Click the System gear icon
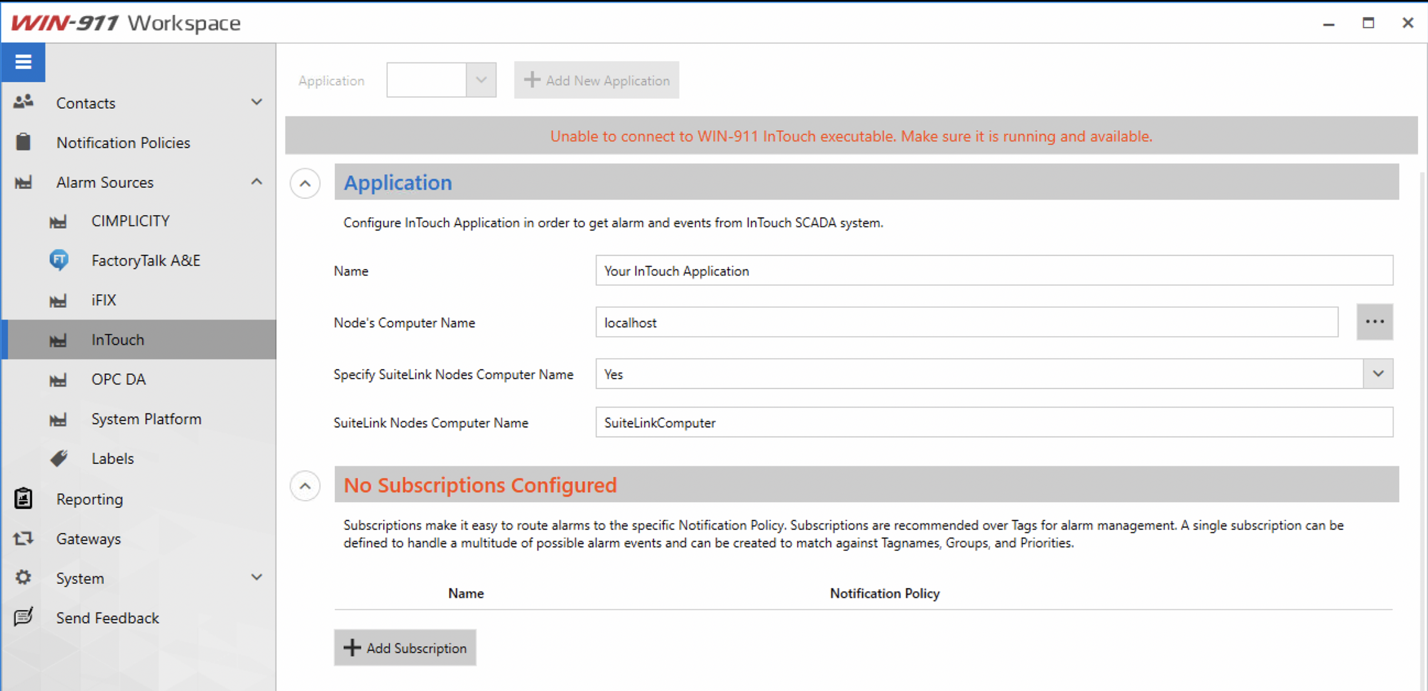 [x=23, y=577]
